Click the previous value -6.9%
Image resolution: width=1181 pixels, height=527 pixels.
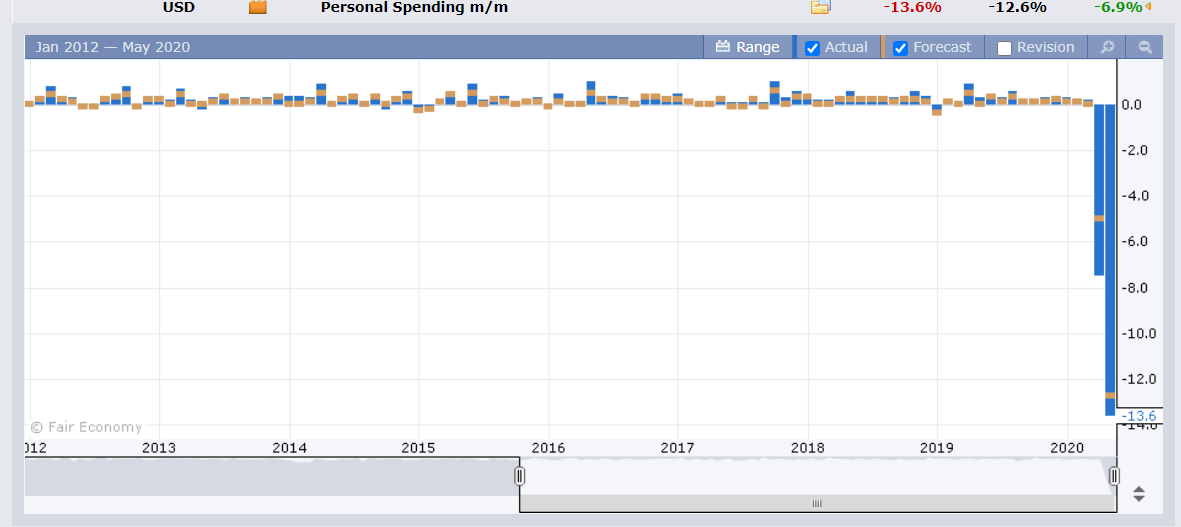tap(1118, 8)
